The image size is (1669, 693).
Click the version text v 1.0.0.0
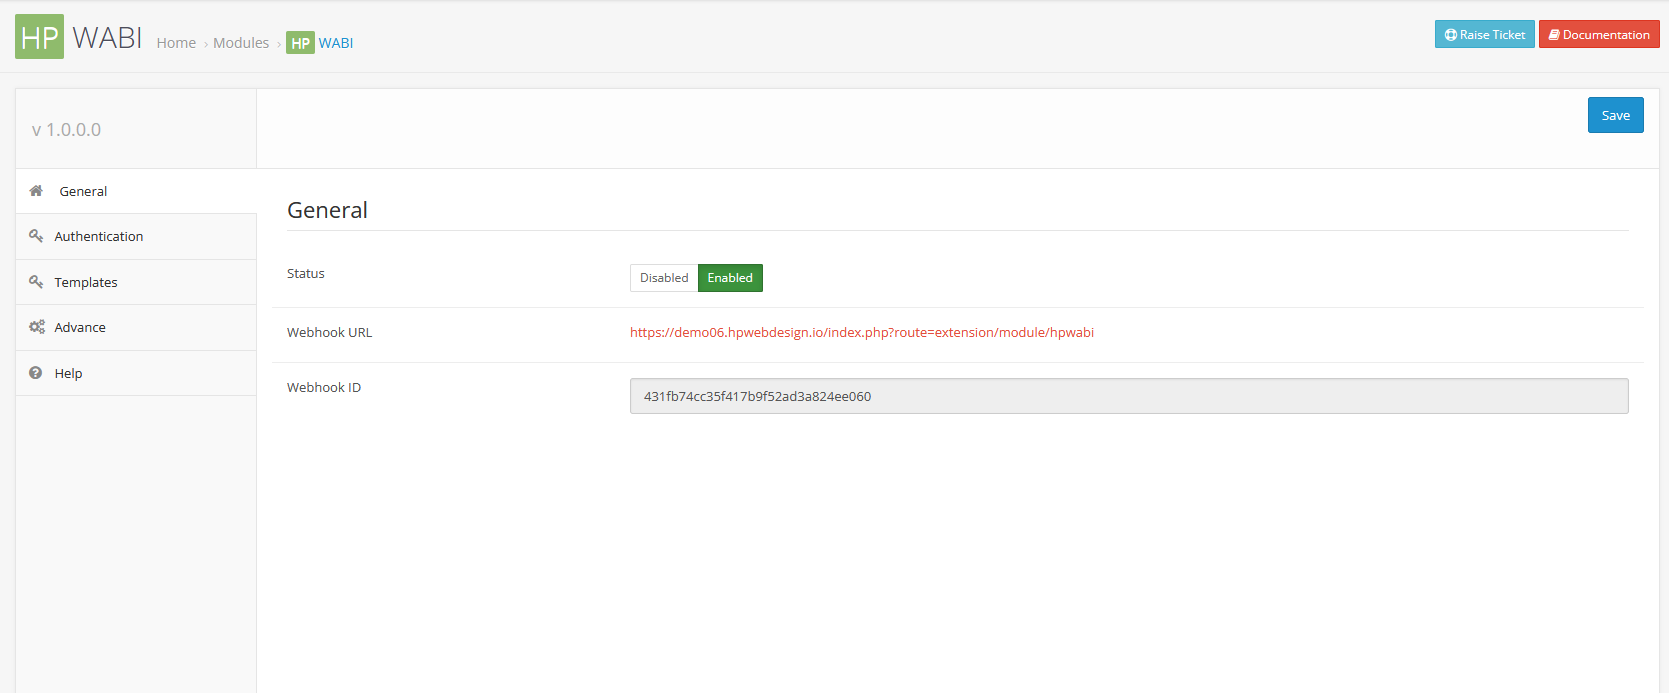pos(66,130)
